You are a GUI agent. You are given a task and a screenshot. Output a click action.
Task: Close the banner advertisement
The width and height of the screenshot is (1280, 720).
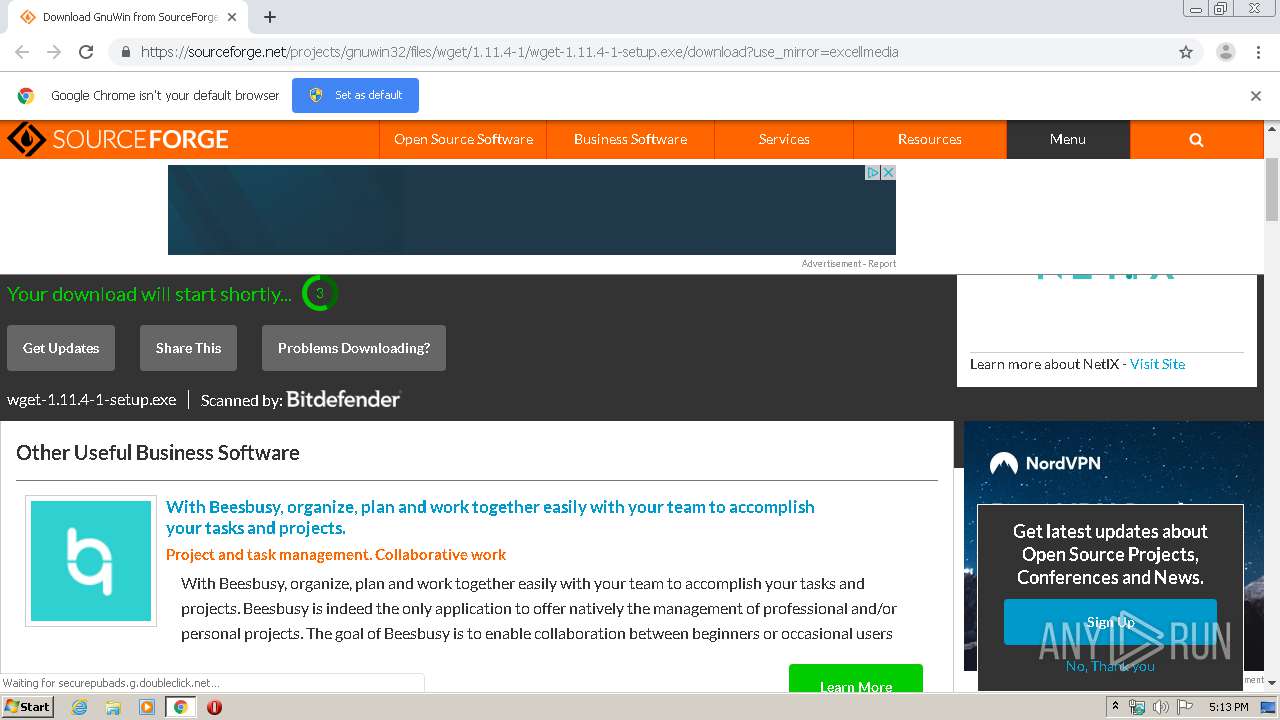click(888, 172)
